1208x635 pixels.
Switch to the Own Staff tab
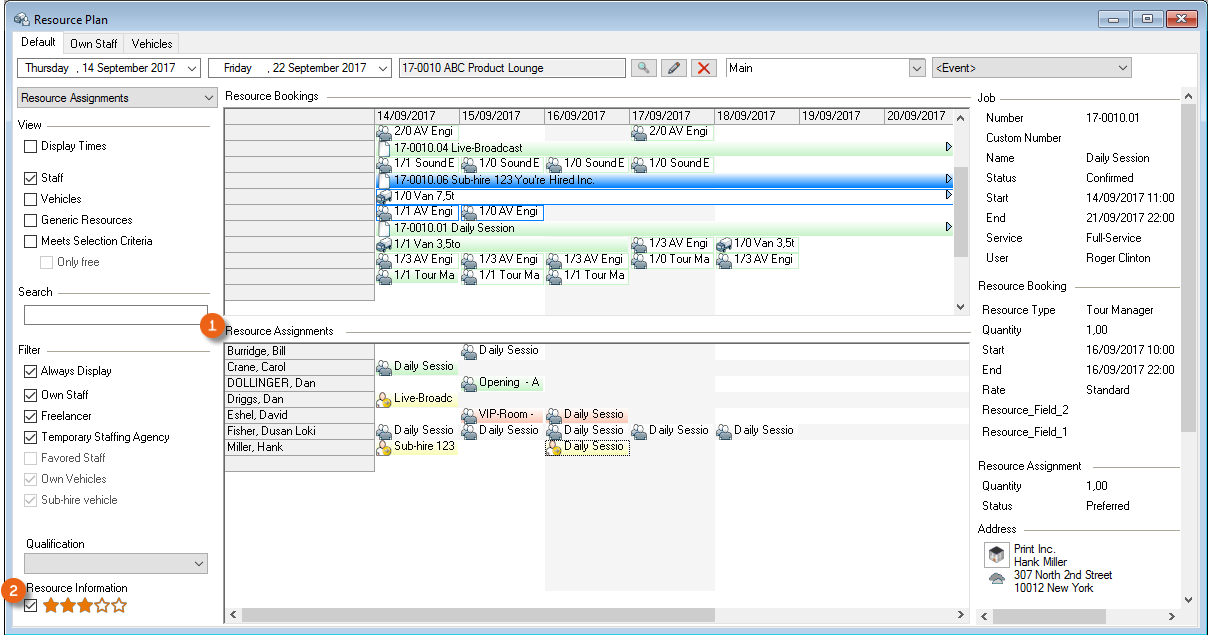coord(94,44)
